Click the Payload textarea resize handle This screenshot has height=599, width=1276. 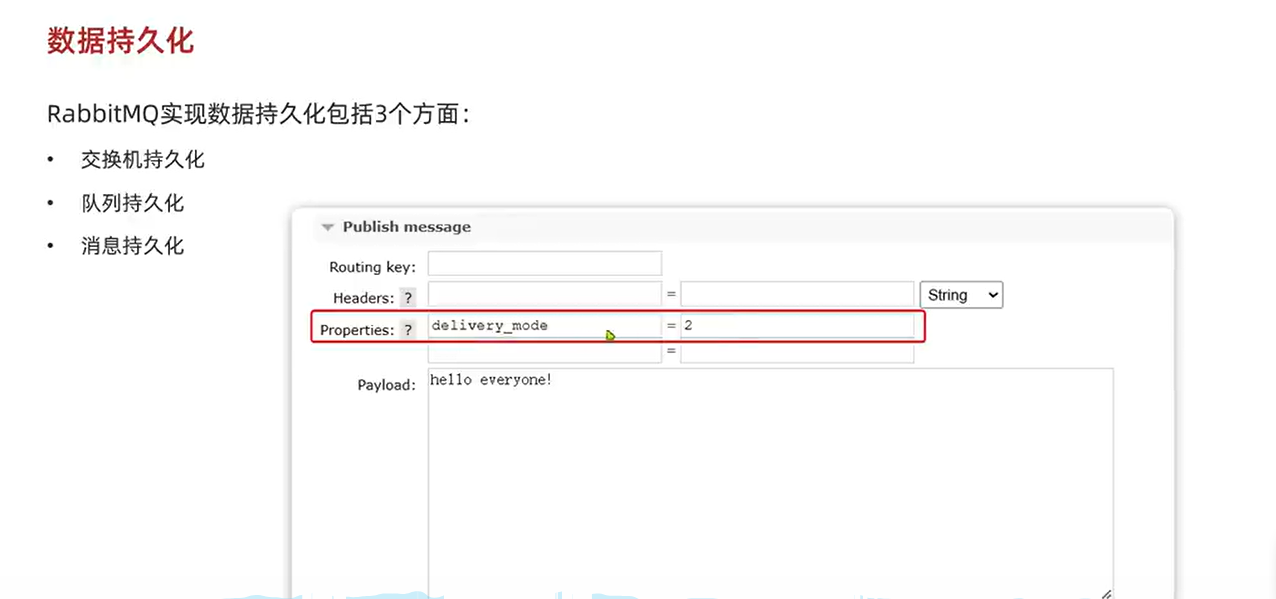pyautogui.click(x=1106, y=593)
